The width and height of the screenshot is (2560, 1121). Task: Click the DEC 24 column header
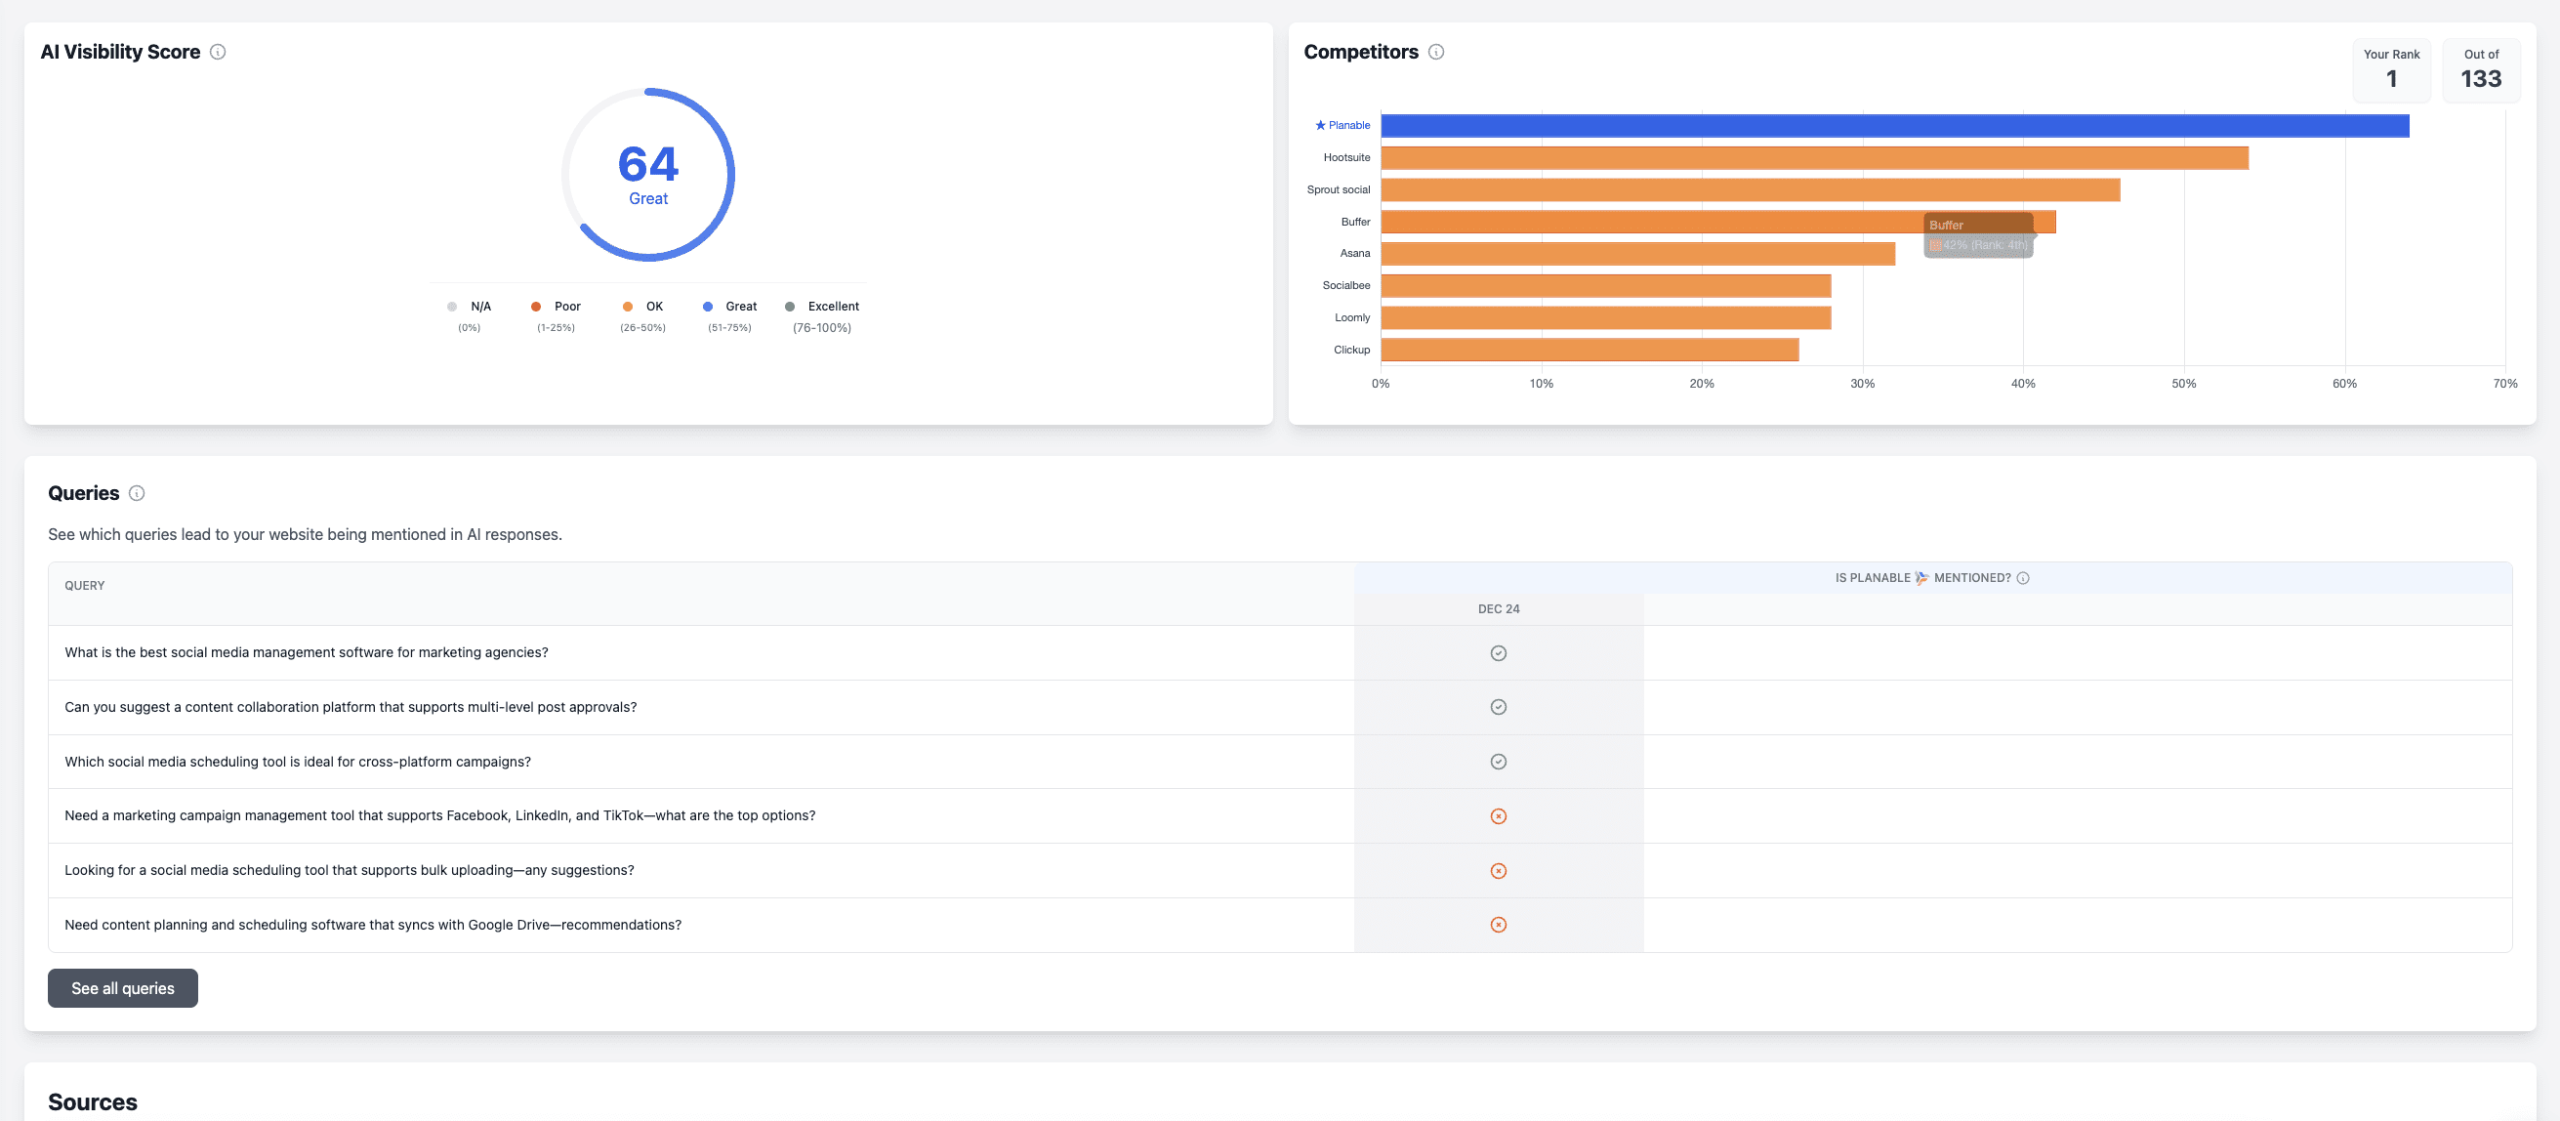(1498, 609)
